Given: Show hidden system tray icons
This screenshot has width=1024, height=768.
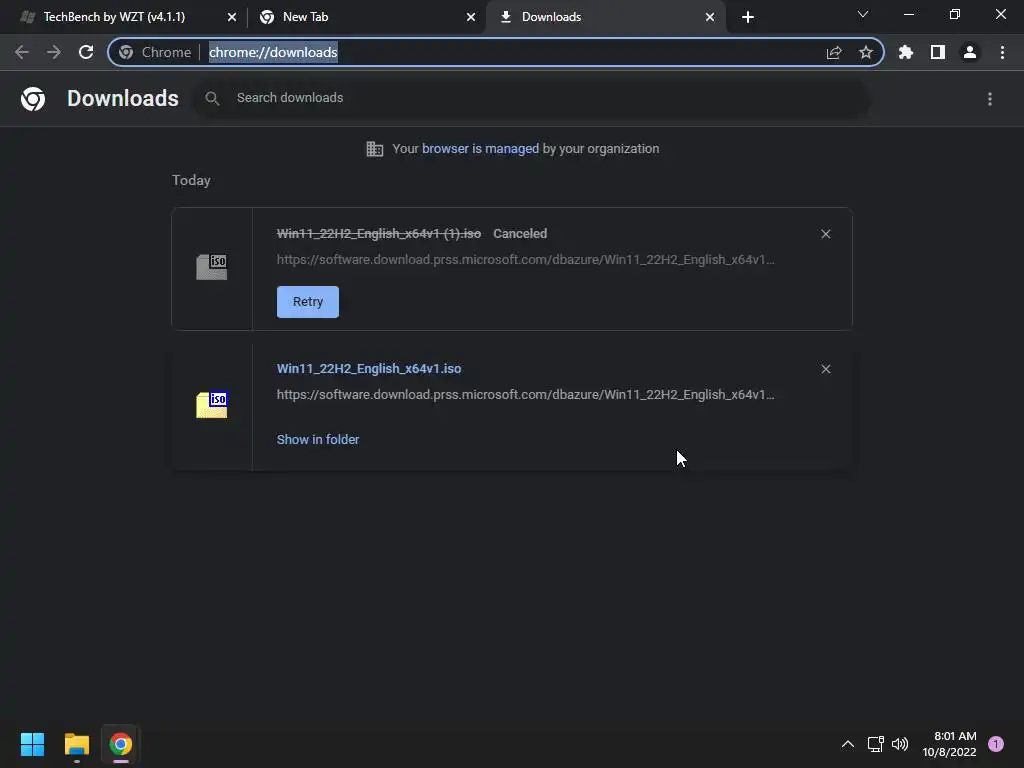Looking at the screenshot, I should tap(848, 744).
